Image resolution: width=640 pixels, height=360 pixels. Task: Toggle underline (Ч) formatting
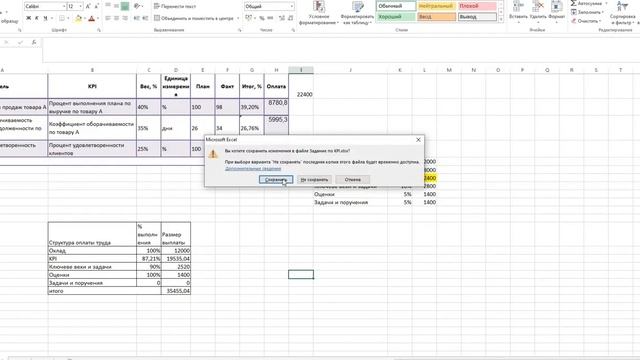pyautogui.click(x=45, y=18)
